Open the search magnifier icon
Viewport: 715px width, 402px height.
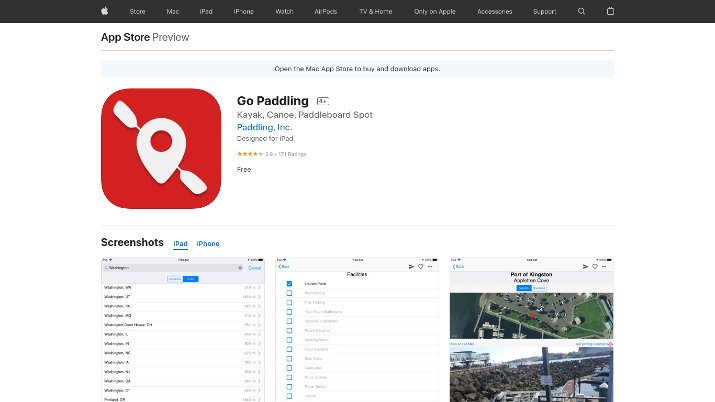point(581,11)
